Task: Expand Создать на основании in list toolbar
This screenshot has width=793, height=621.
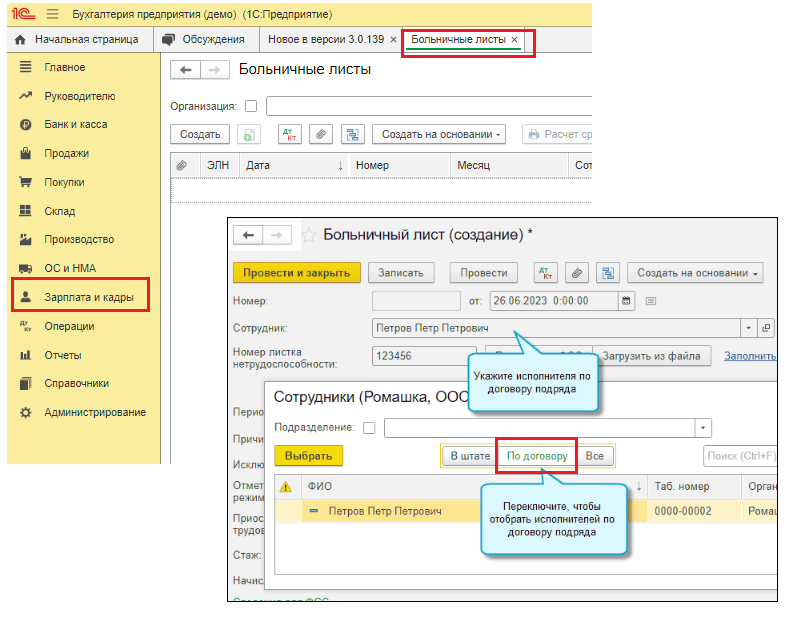Action: coord(439,135)
